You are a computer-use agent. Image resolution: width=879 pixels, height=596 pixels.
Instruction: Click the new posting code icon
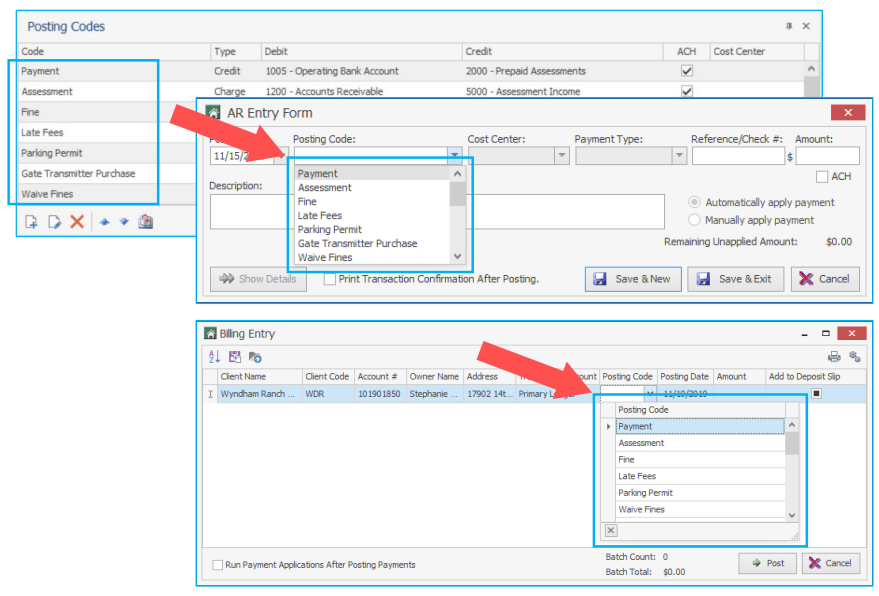(32, 222)
